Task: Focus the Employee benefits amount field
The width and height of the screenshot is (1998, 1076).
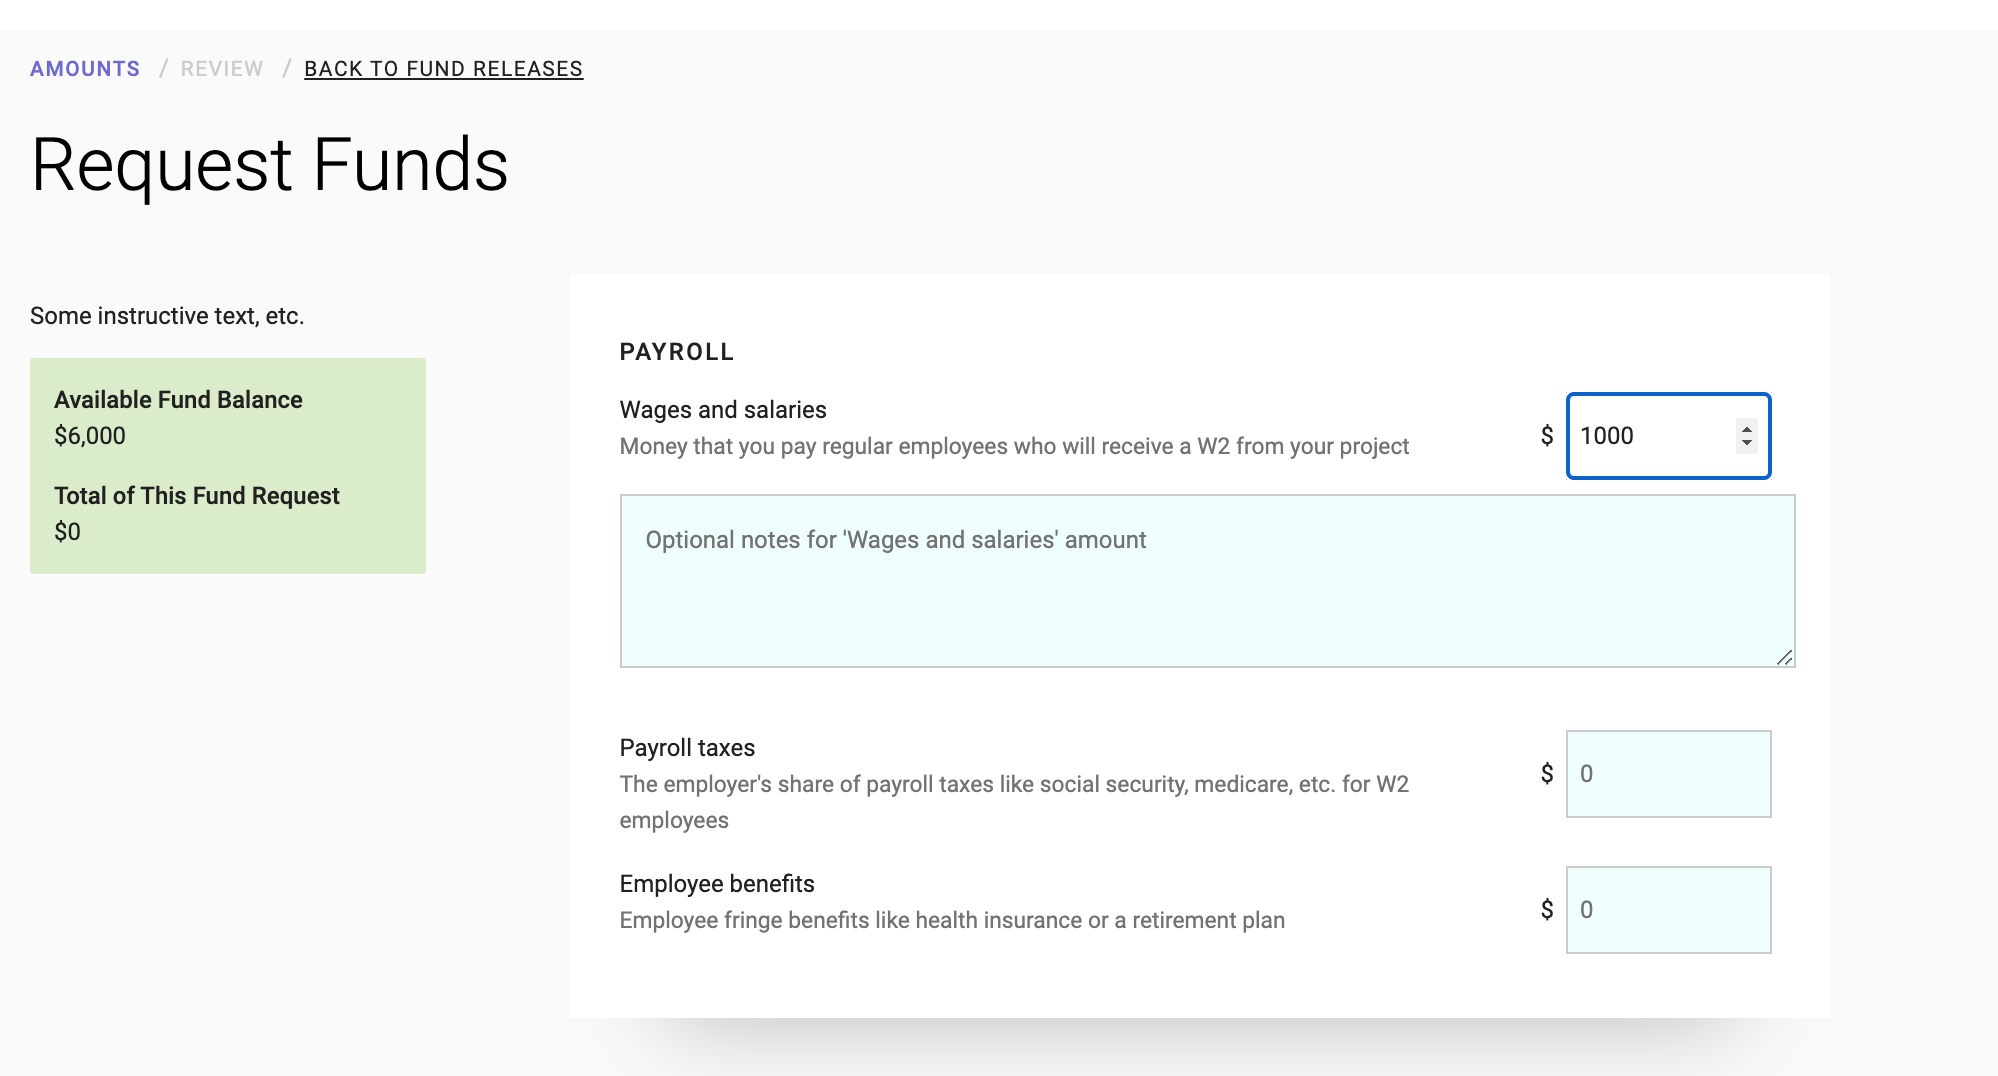Action: click(1668, 910)
